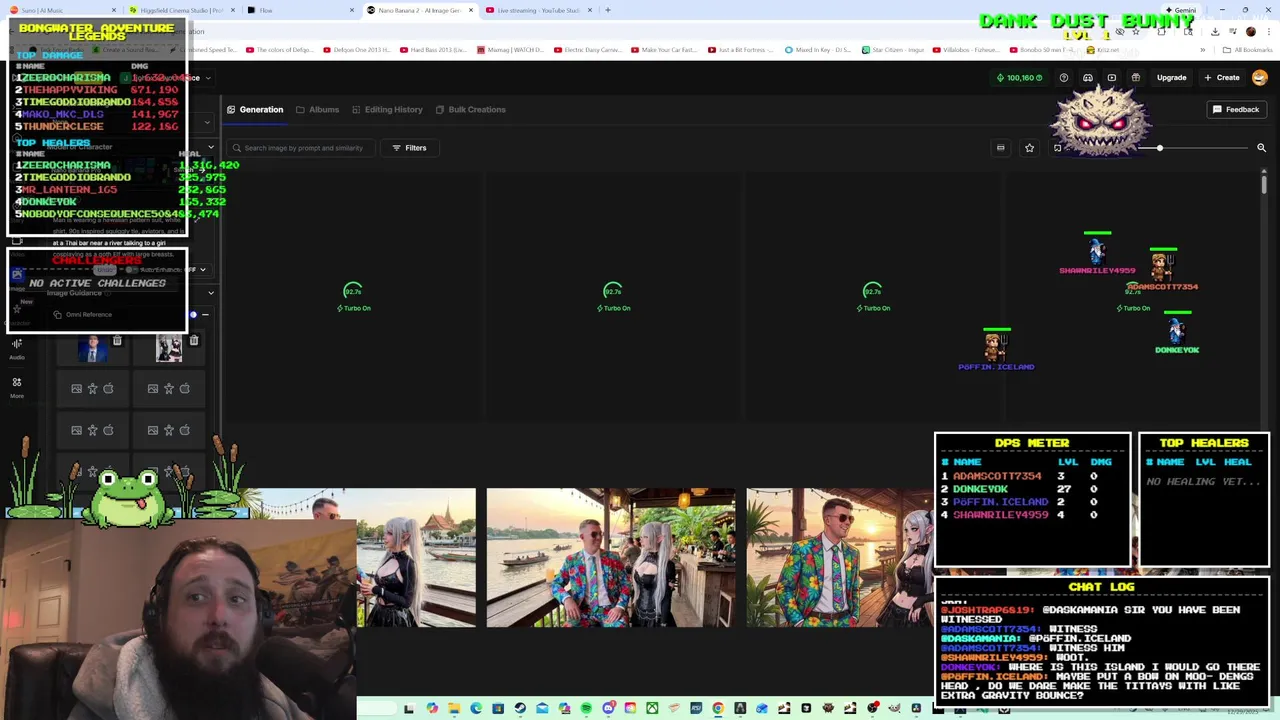Click the Gemini button in Chrome title bar
Image resolution: width=1280 pixels, height=720 pixels.
(x=1181, y=10)
